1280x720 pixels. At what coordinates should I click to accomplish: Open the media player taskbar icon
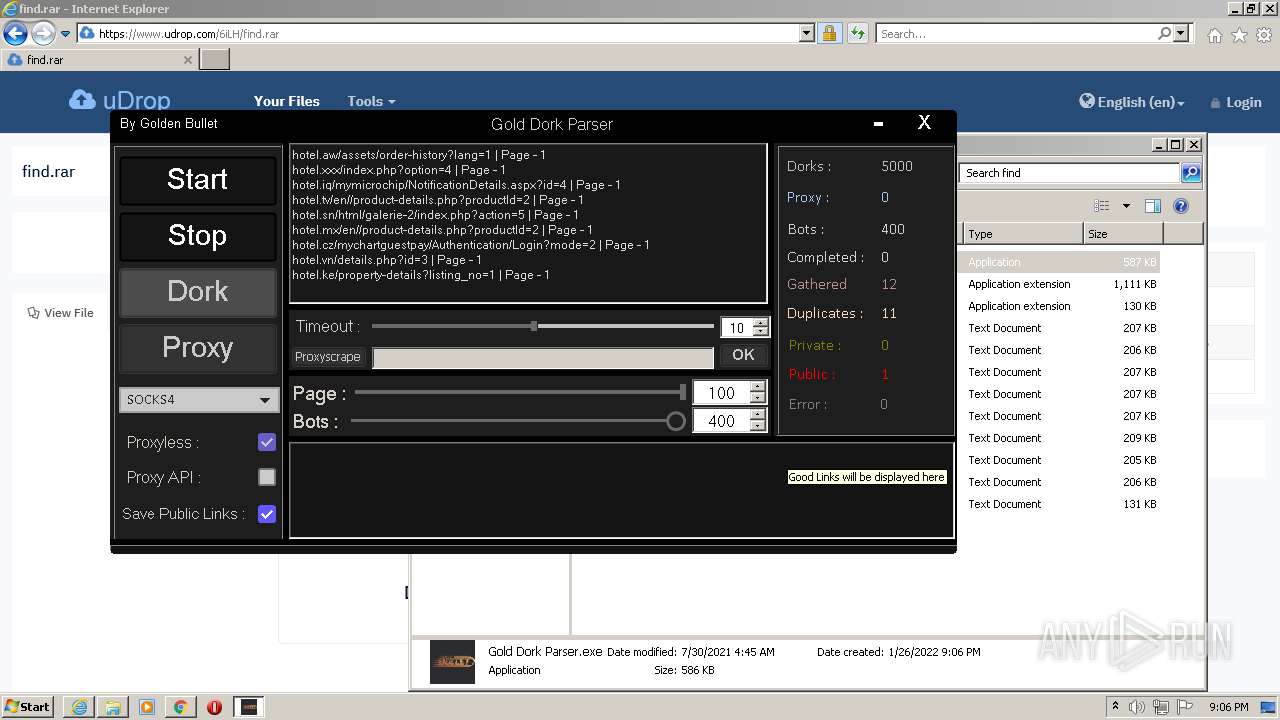pos(146,707)
